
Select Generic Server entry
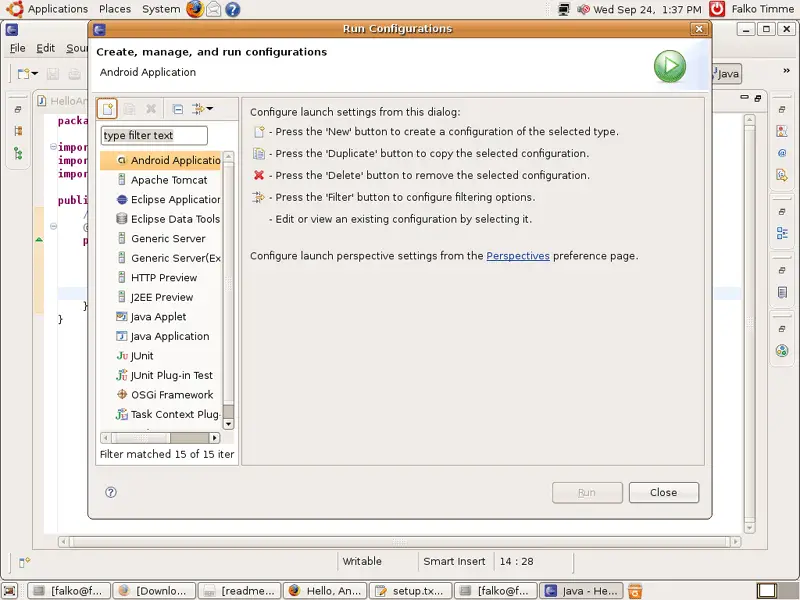tap(161, 238)
